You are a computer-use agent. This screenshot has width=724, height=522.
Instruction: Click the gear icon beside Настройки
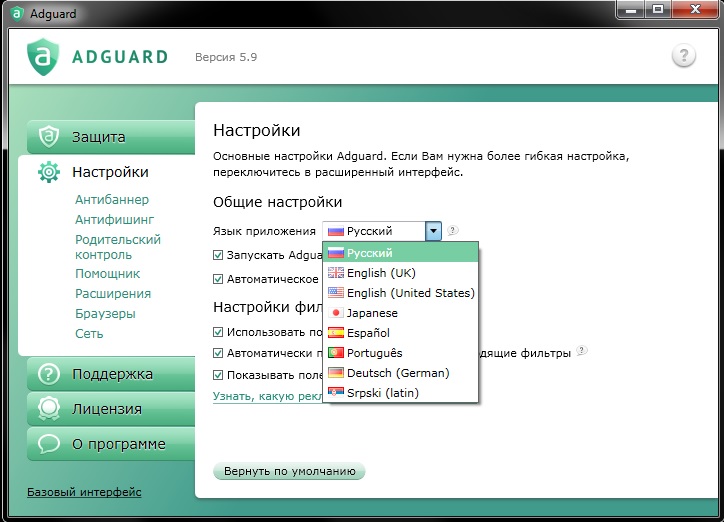click(49, 172)
